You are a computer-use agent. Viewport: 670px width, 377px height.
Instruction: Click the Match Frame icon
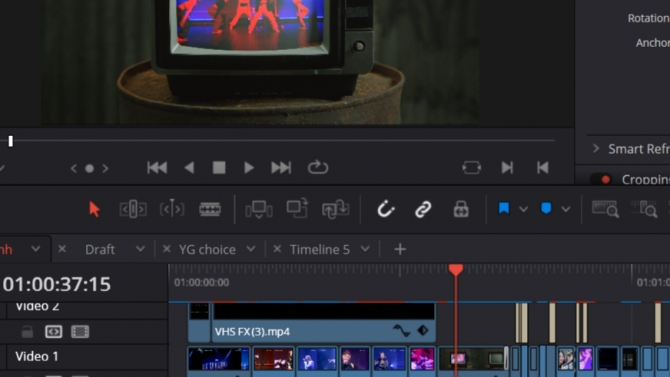click(x=472, y=168)
